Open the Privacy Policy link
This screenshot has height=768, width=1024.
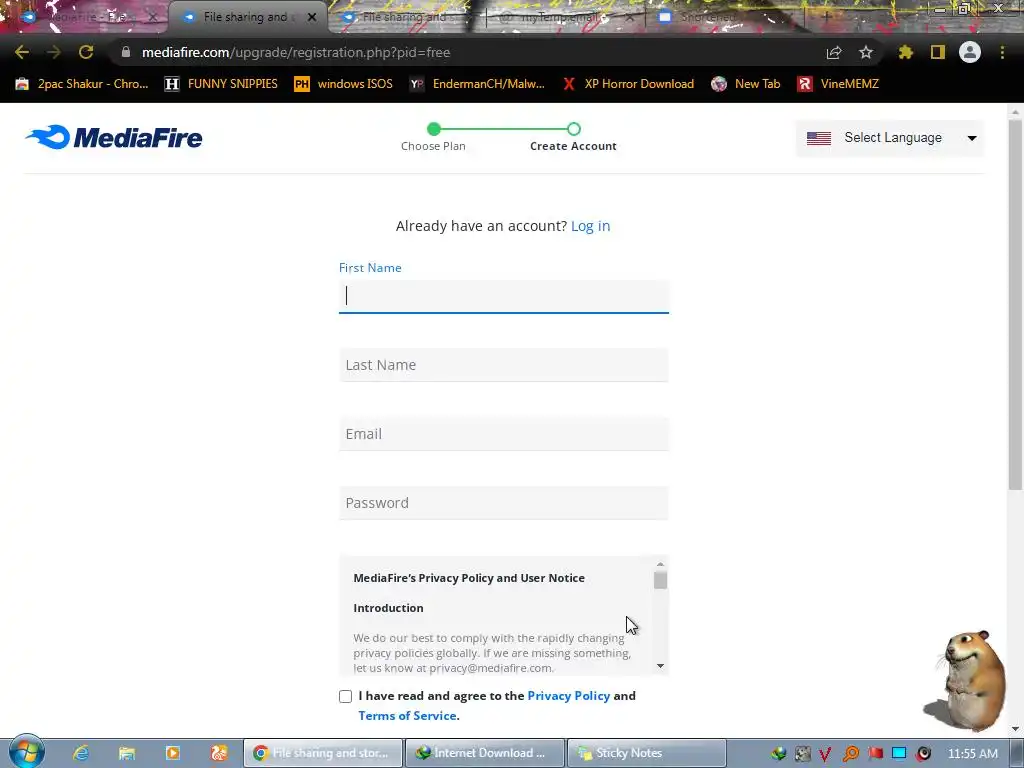568,696
